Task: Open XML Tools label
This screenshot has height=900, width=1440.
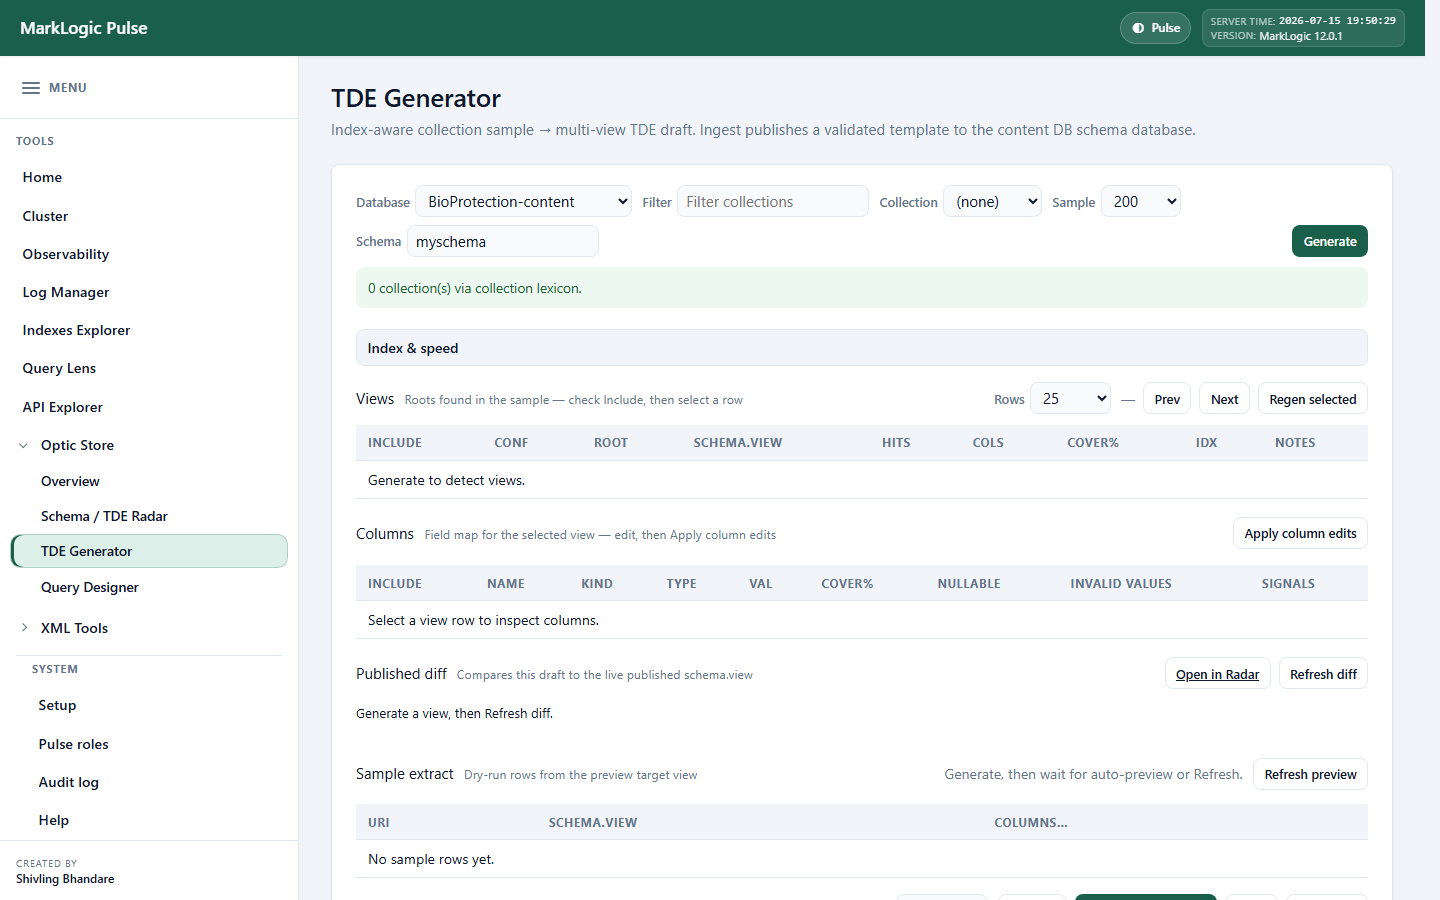Action: (x=74, y=628)
